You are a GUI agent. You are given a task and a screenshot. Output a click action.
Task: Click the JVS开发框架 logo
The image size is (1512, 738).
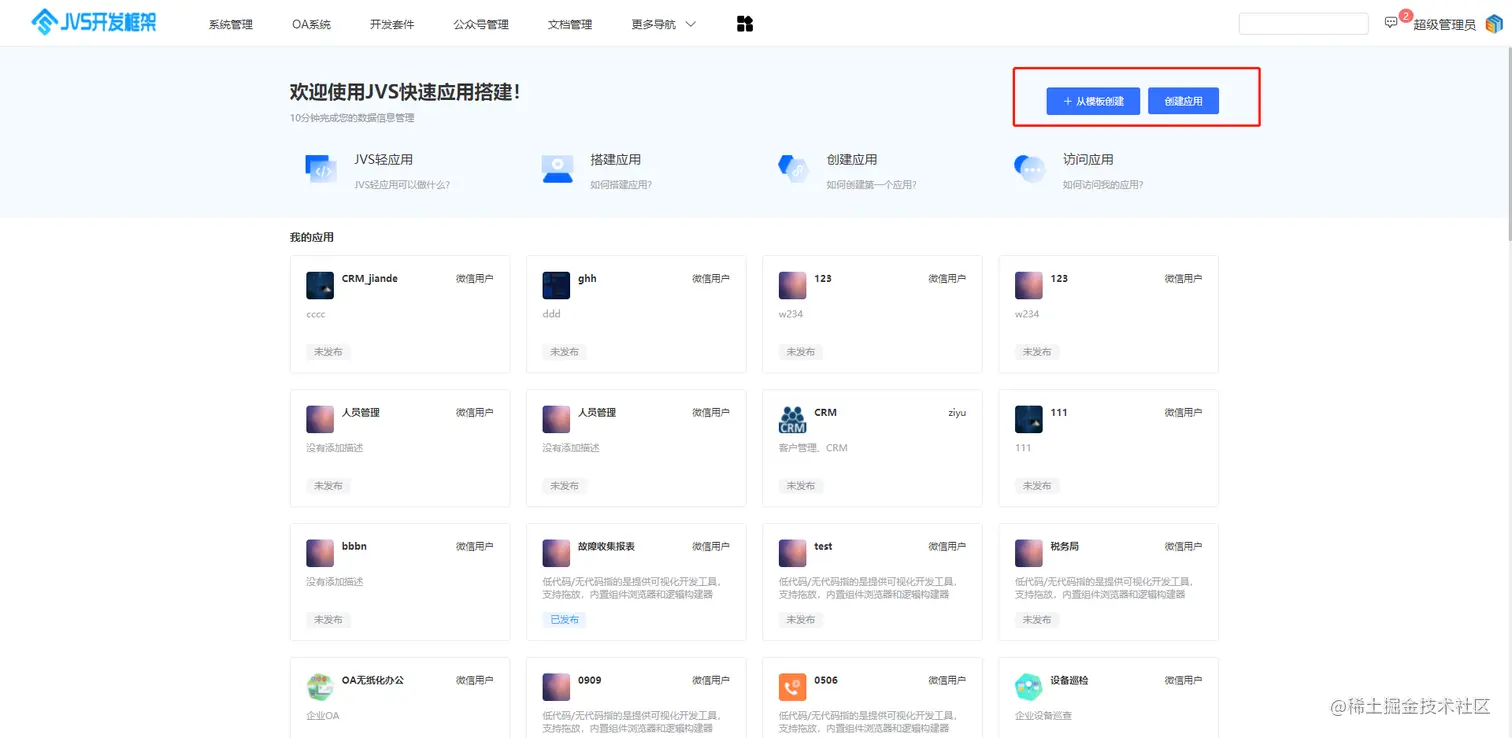pos(94,22)
